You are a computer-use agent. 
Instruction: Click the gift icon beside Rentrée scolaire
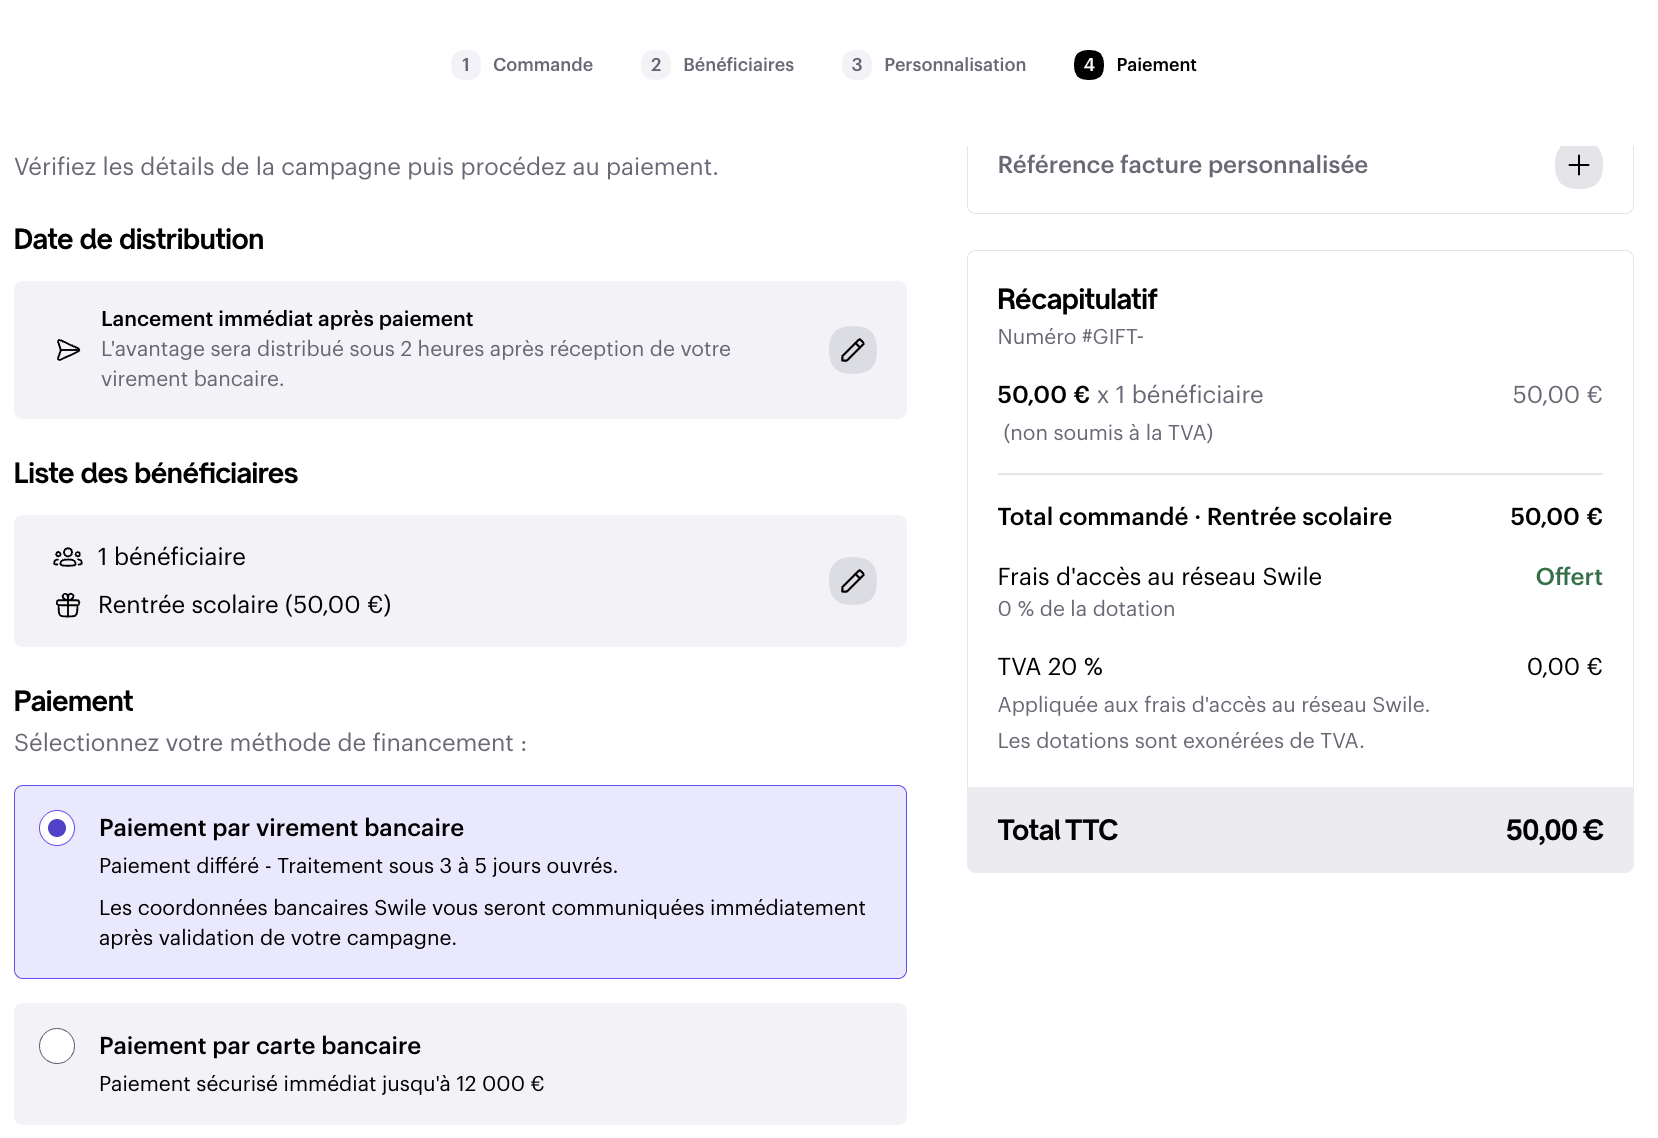tap(68, 605)
